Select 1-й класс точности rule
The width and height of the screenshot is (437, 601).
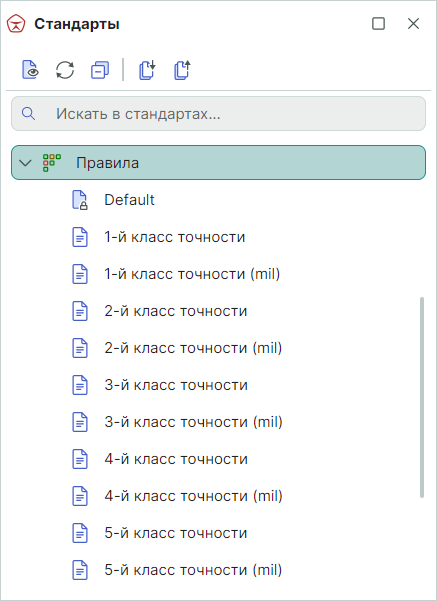[x=174, y=237]
